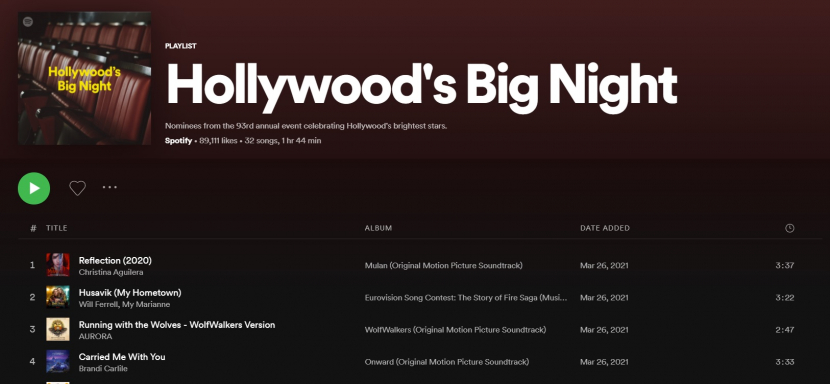Click the Spotify logo on cover art
The image size is (830, 384).
pyautogui.click(x=29, y=22)
